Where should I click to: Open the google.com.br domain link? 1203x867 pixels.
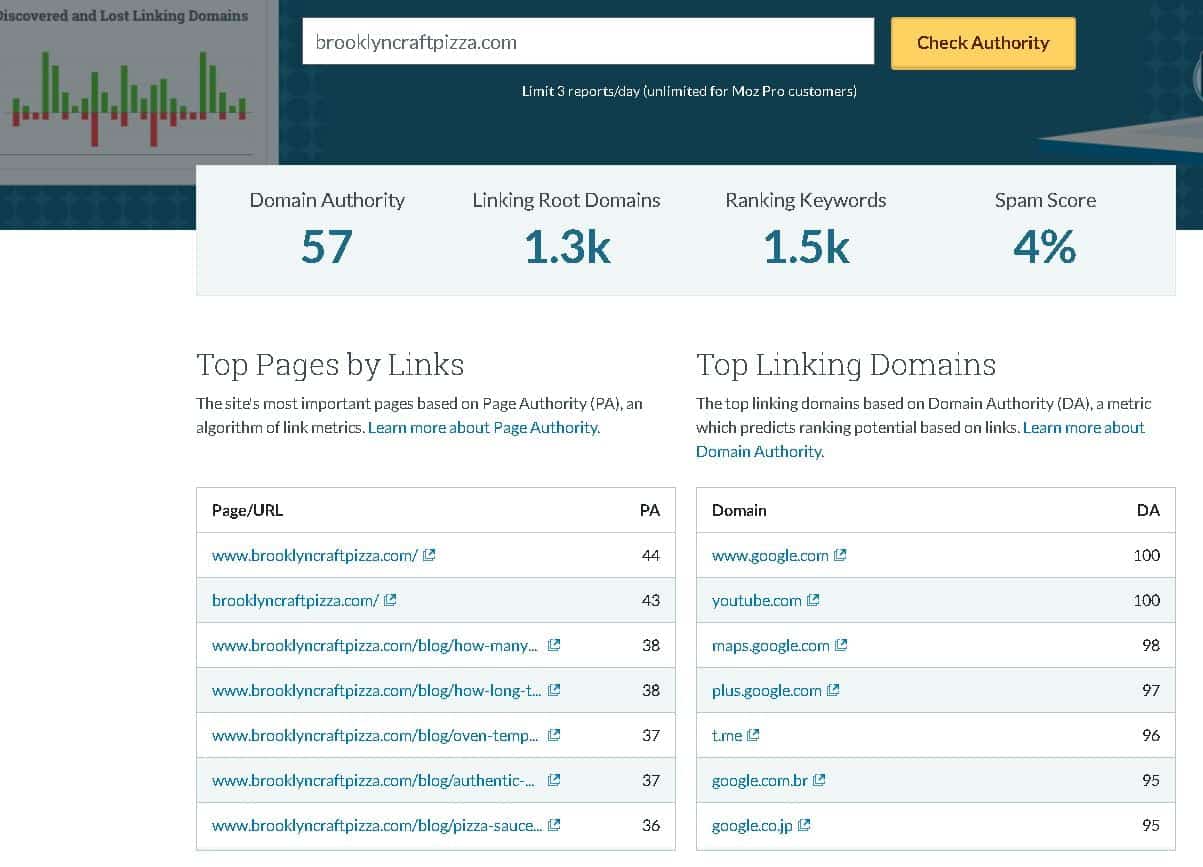tap(760, 780)
